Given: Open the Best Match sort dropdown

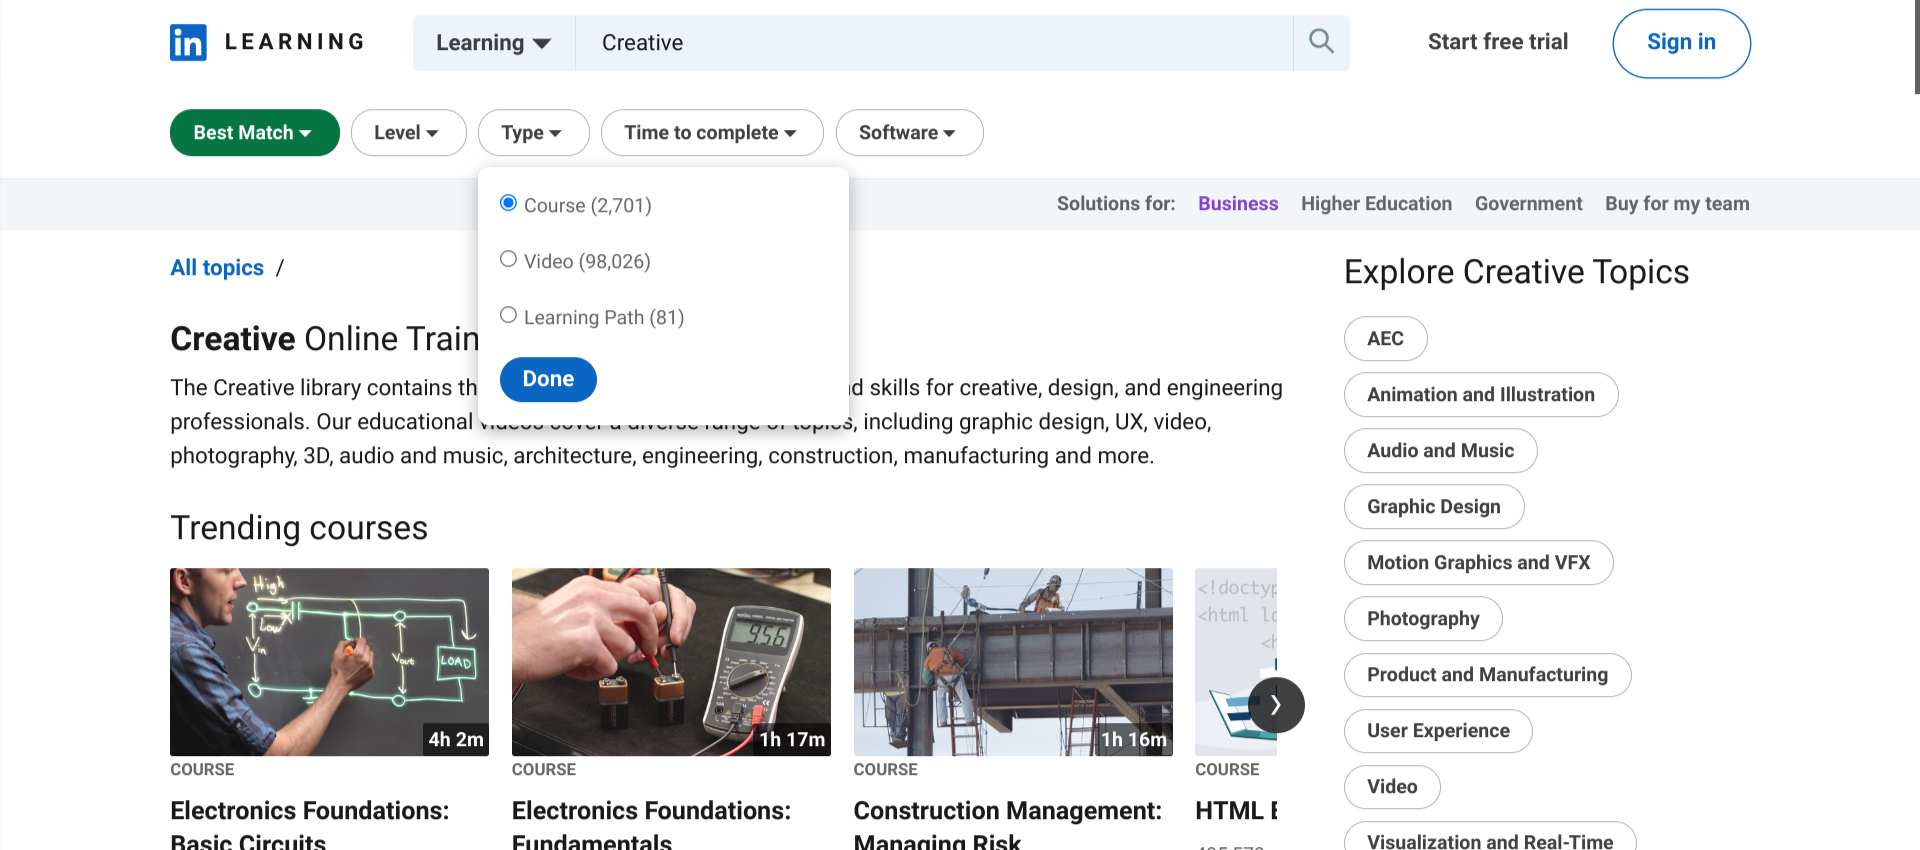Looking at the screenshot, I should [x=254, y=133].
